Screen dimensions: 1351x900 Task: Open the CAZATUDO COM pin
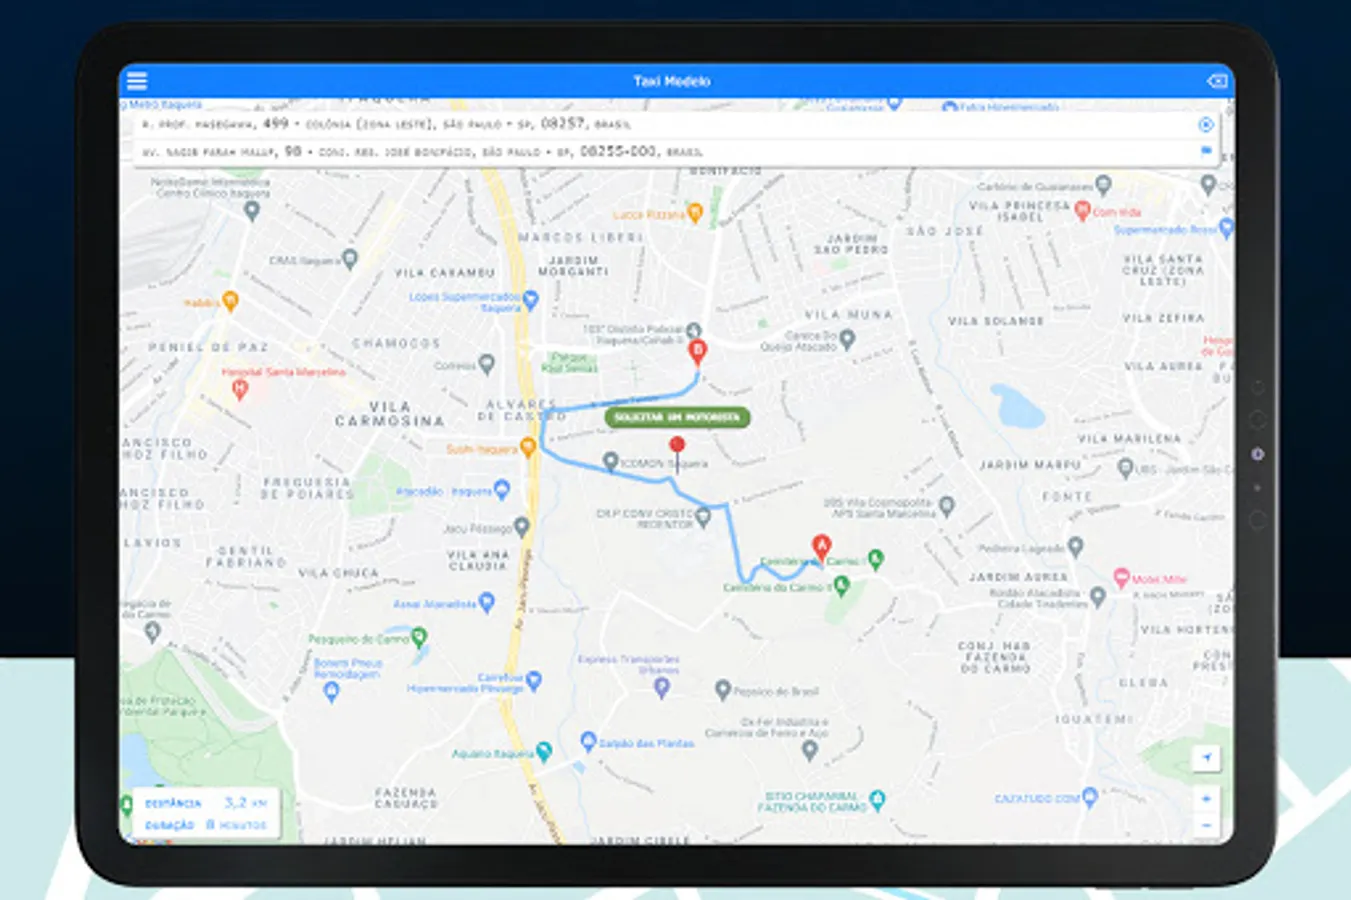click(x=1090, y=797)
